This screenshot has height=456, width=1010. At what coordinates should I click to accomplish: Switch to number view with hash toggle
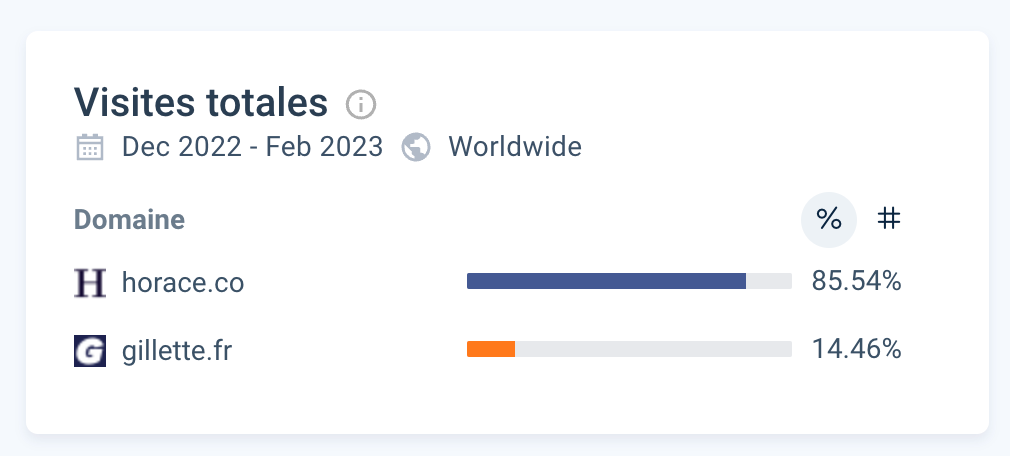[889, 220]
